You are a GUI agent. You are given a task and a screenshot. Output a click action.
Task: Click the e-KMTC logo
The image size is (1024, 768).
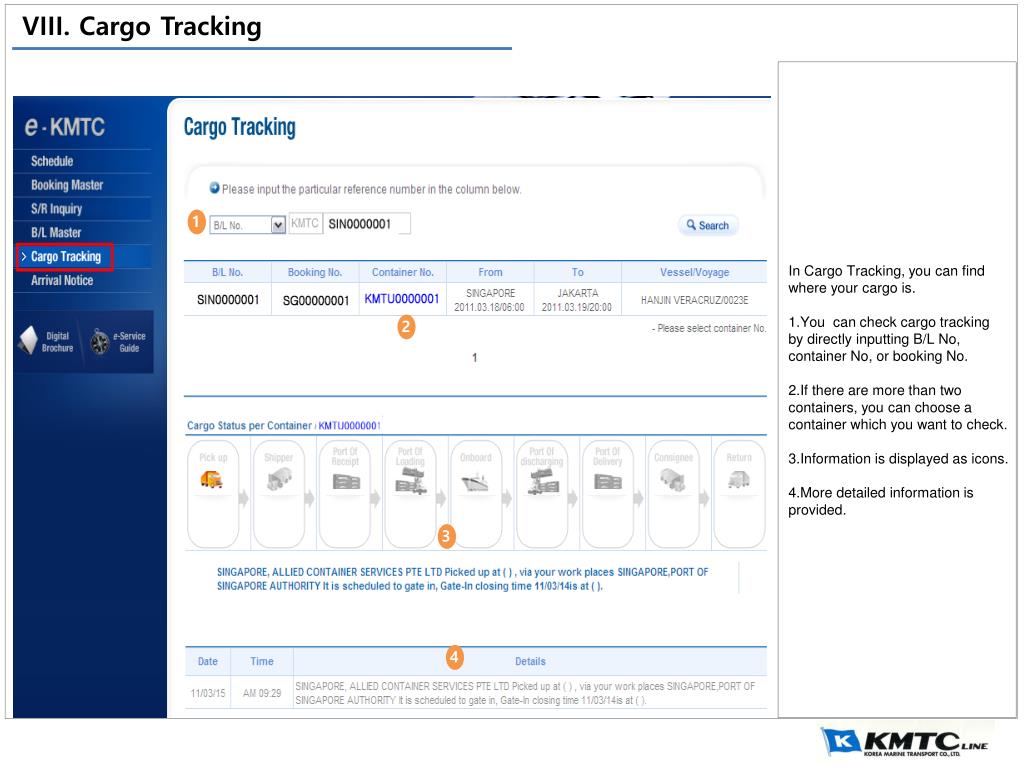pyautogui.click(x=65, y=126)
